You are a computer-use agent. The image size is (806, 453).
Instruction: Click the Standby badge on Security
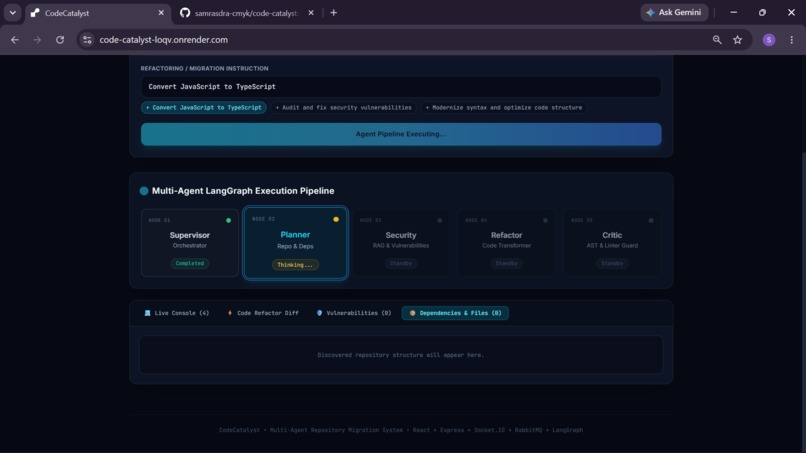click(x=401, y=263)
